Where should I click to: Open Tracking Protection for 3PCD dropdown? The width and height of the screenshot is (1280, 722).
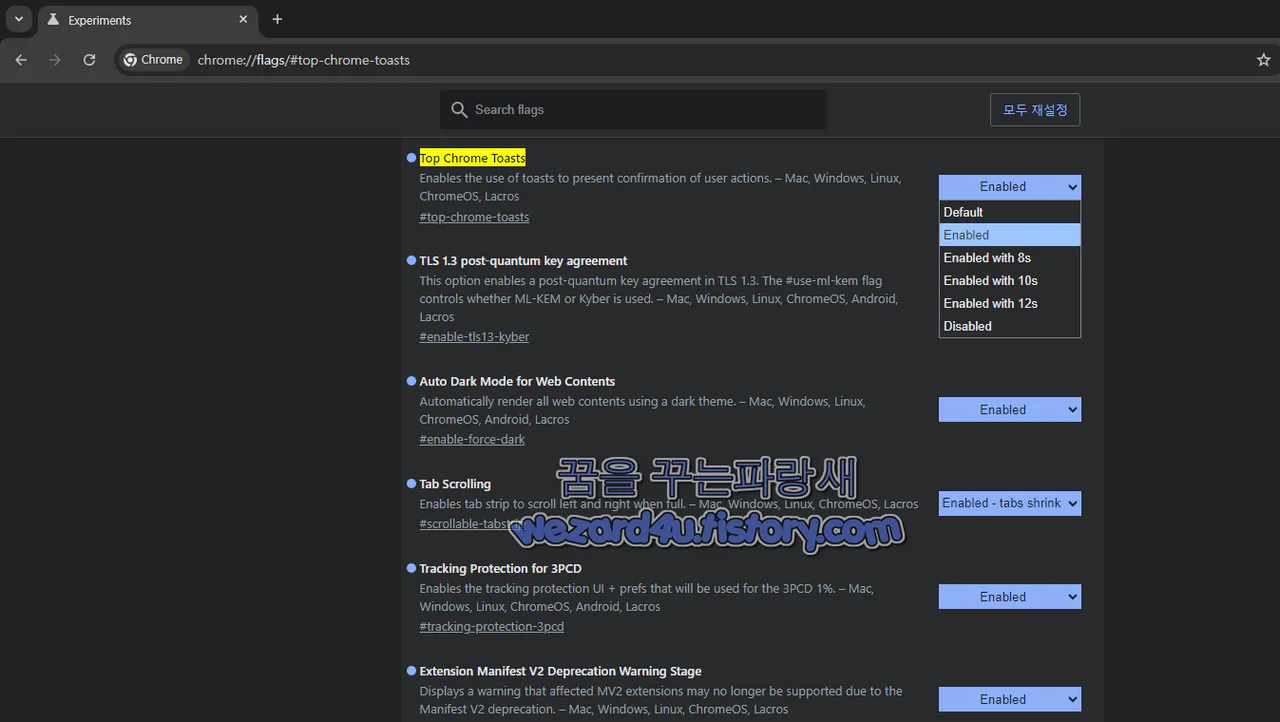[1010, 597]
